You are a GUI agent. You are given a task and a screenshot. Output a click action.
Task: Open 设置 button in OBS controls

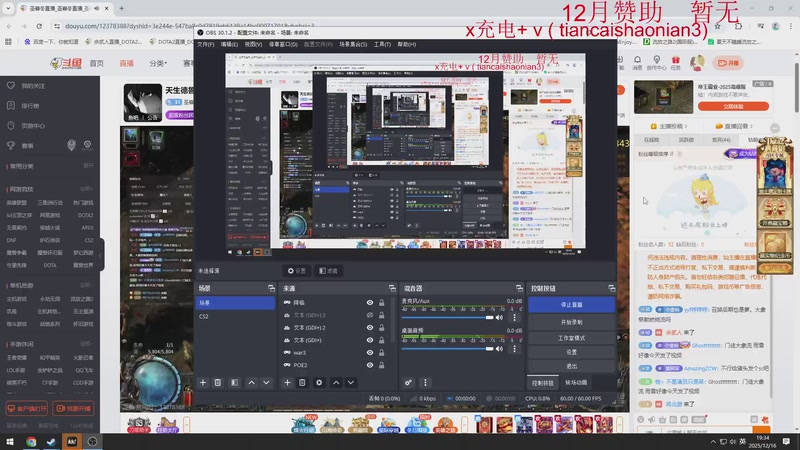pyautogui.click(x=571, y=352)
